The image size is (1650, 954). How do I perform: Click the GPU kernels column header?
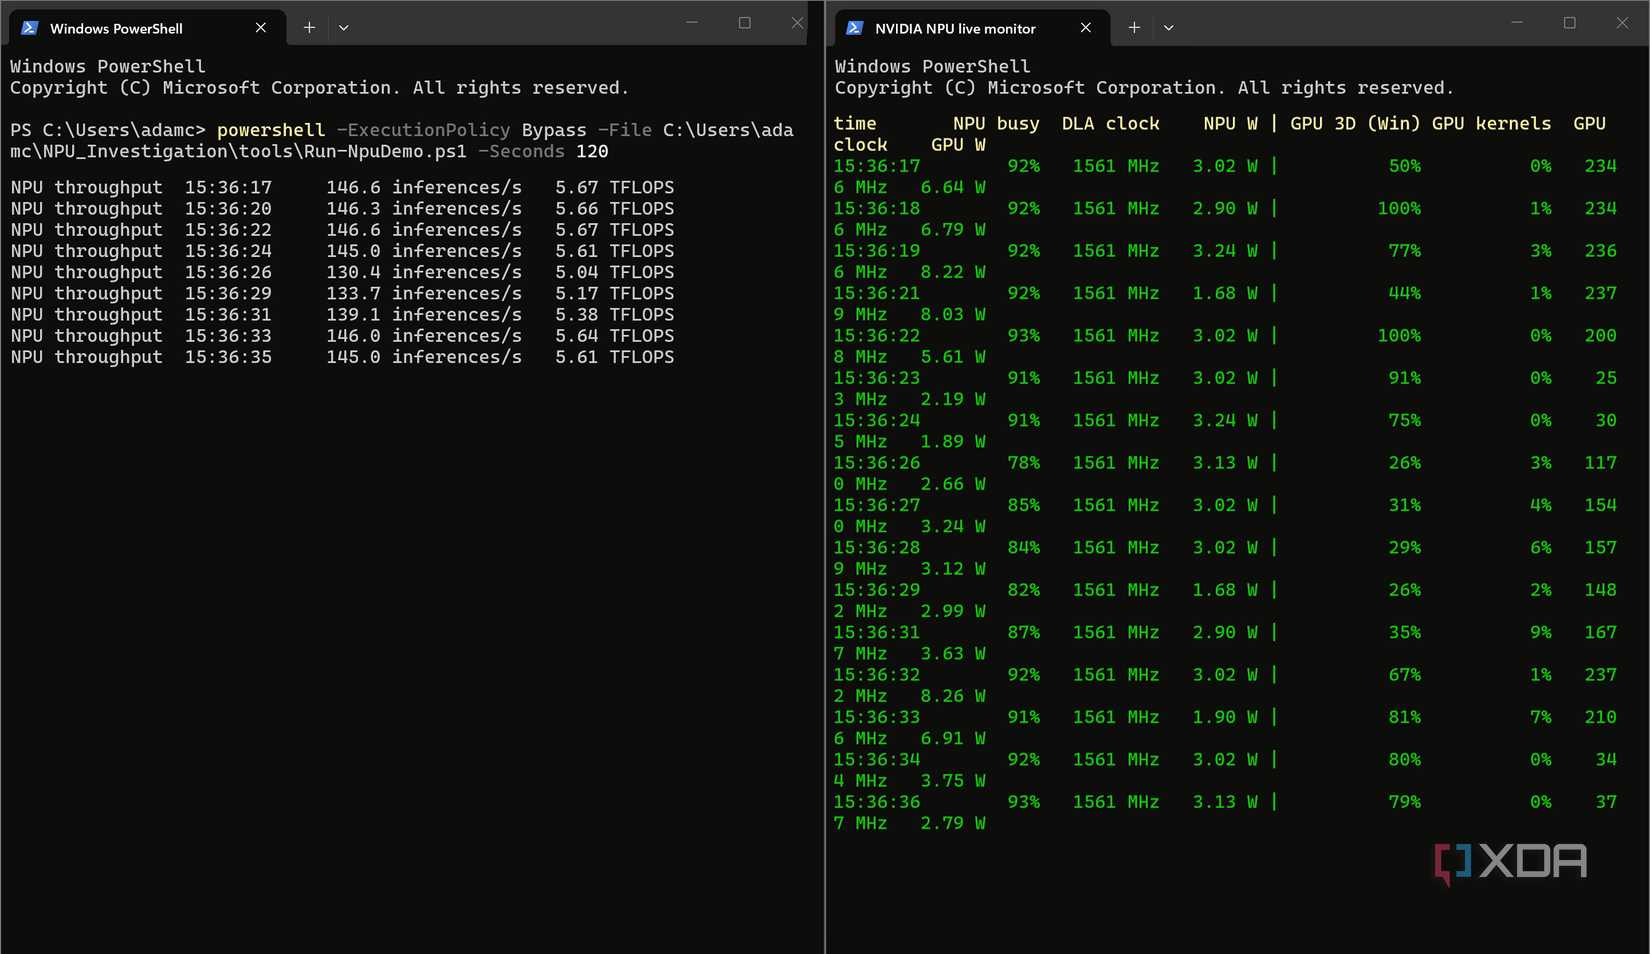pos(1492,124)
